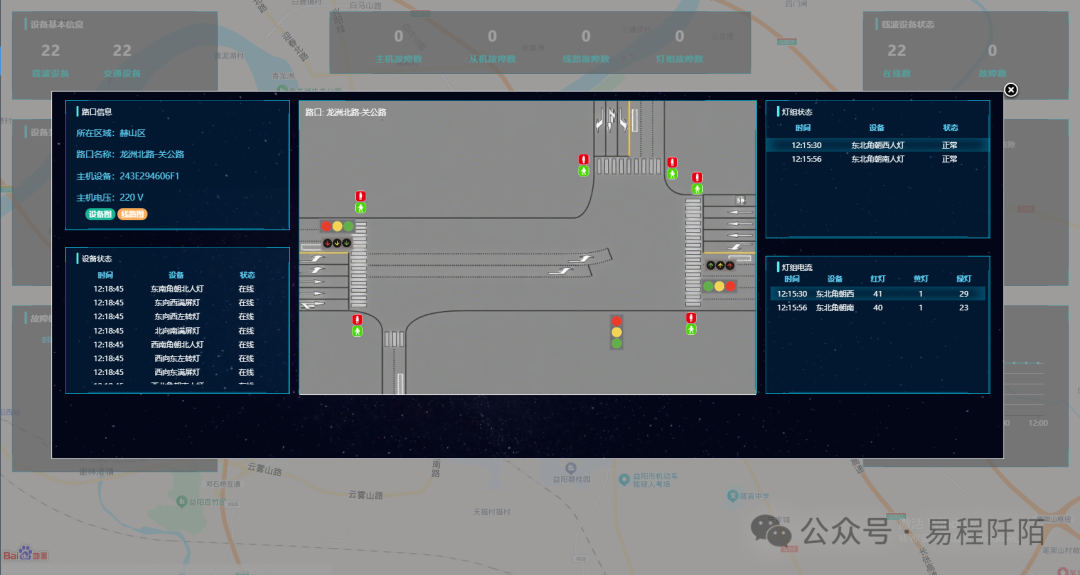Click the southeast corner pedestrian light
The height and width of the screenshot is (575, 1080).
pyautogui.click(x=691, y=324)
